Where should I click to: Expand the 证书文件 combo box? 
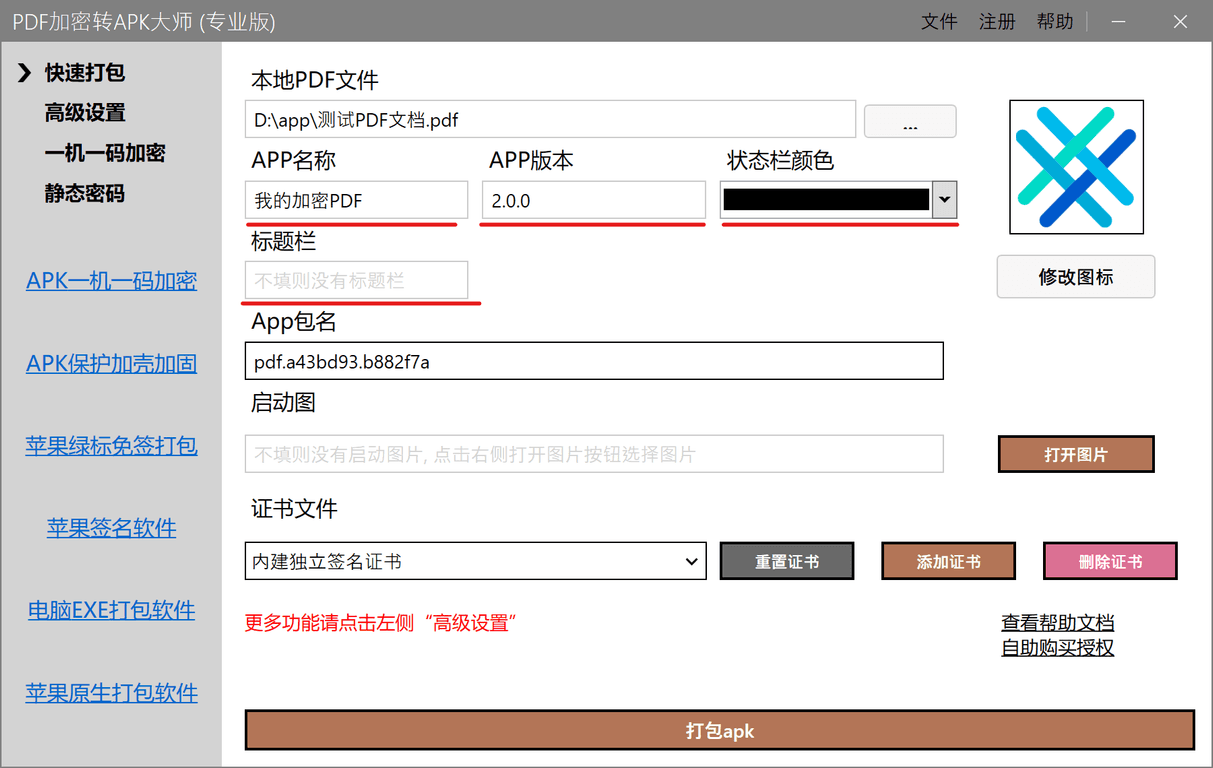pyautogui.click(x=694, y=561)
